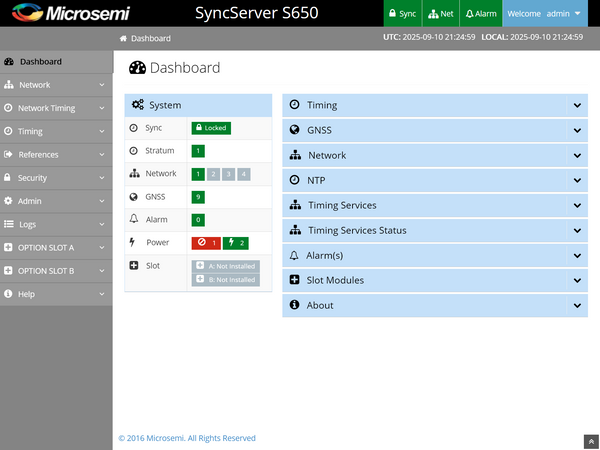This screenshot has height=450, width=600.
Task: Open the References sidebar menu
Action: pyautogui.click(x=56, y=155)
